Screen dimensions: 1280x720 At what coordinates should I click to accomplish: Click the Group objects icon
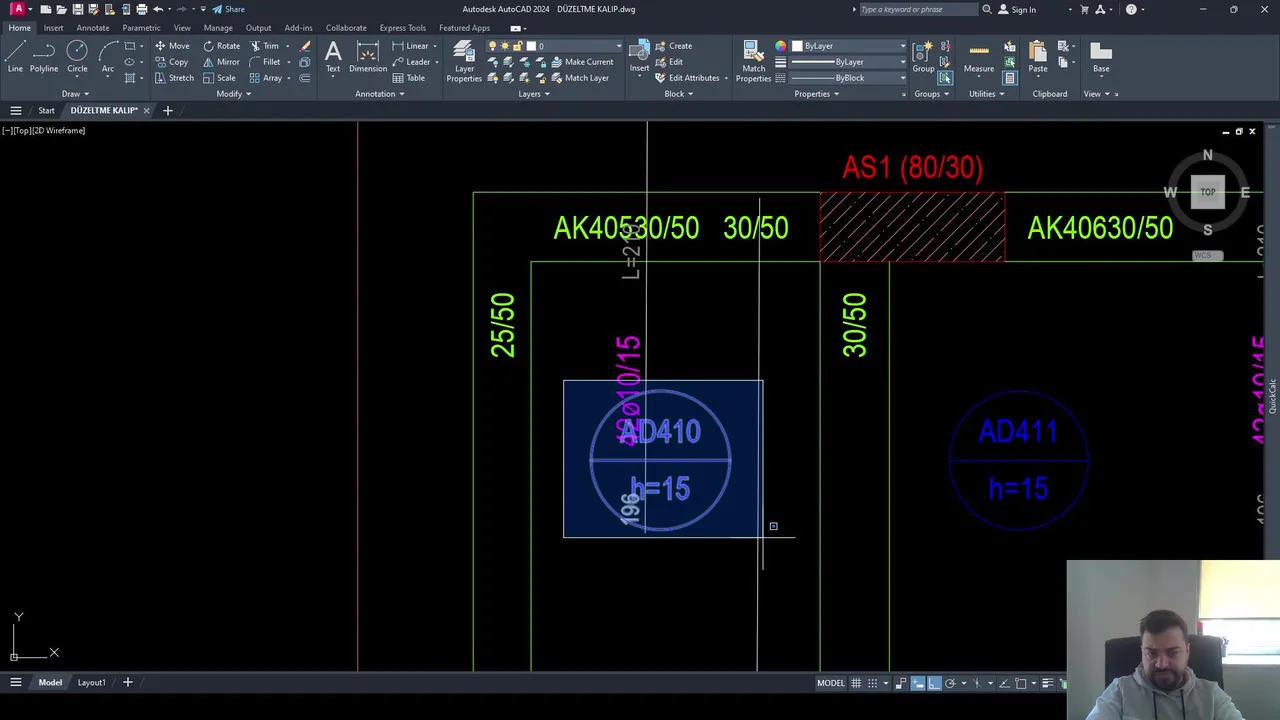(923, 56)
